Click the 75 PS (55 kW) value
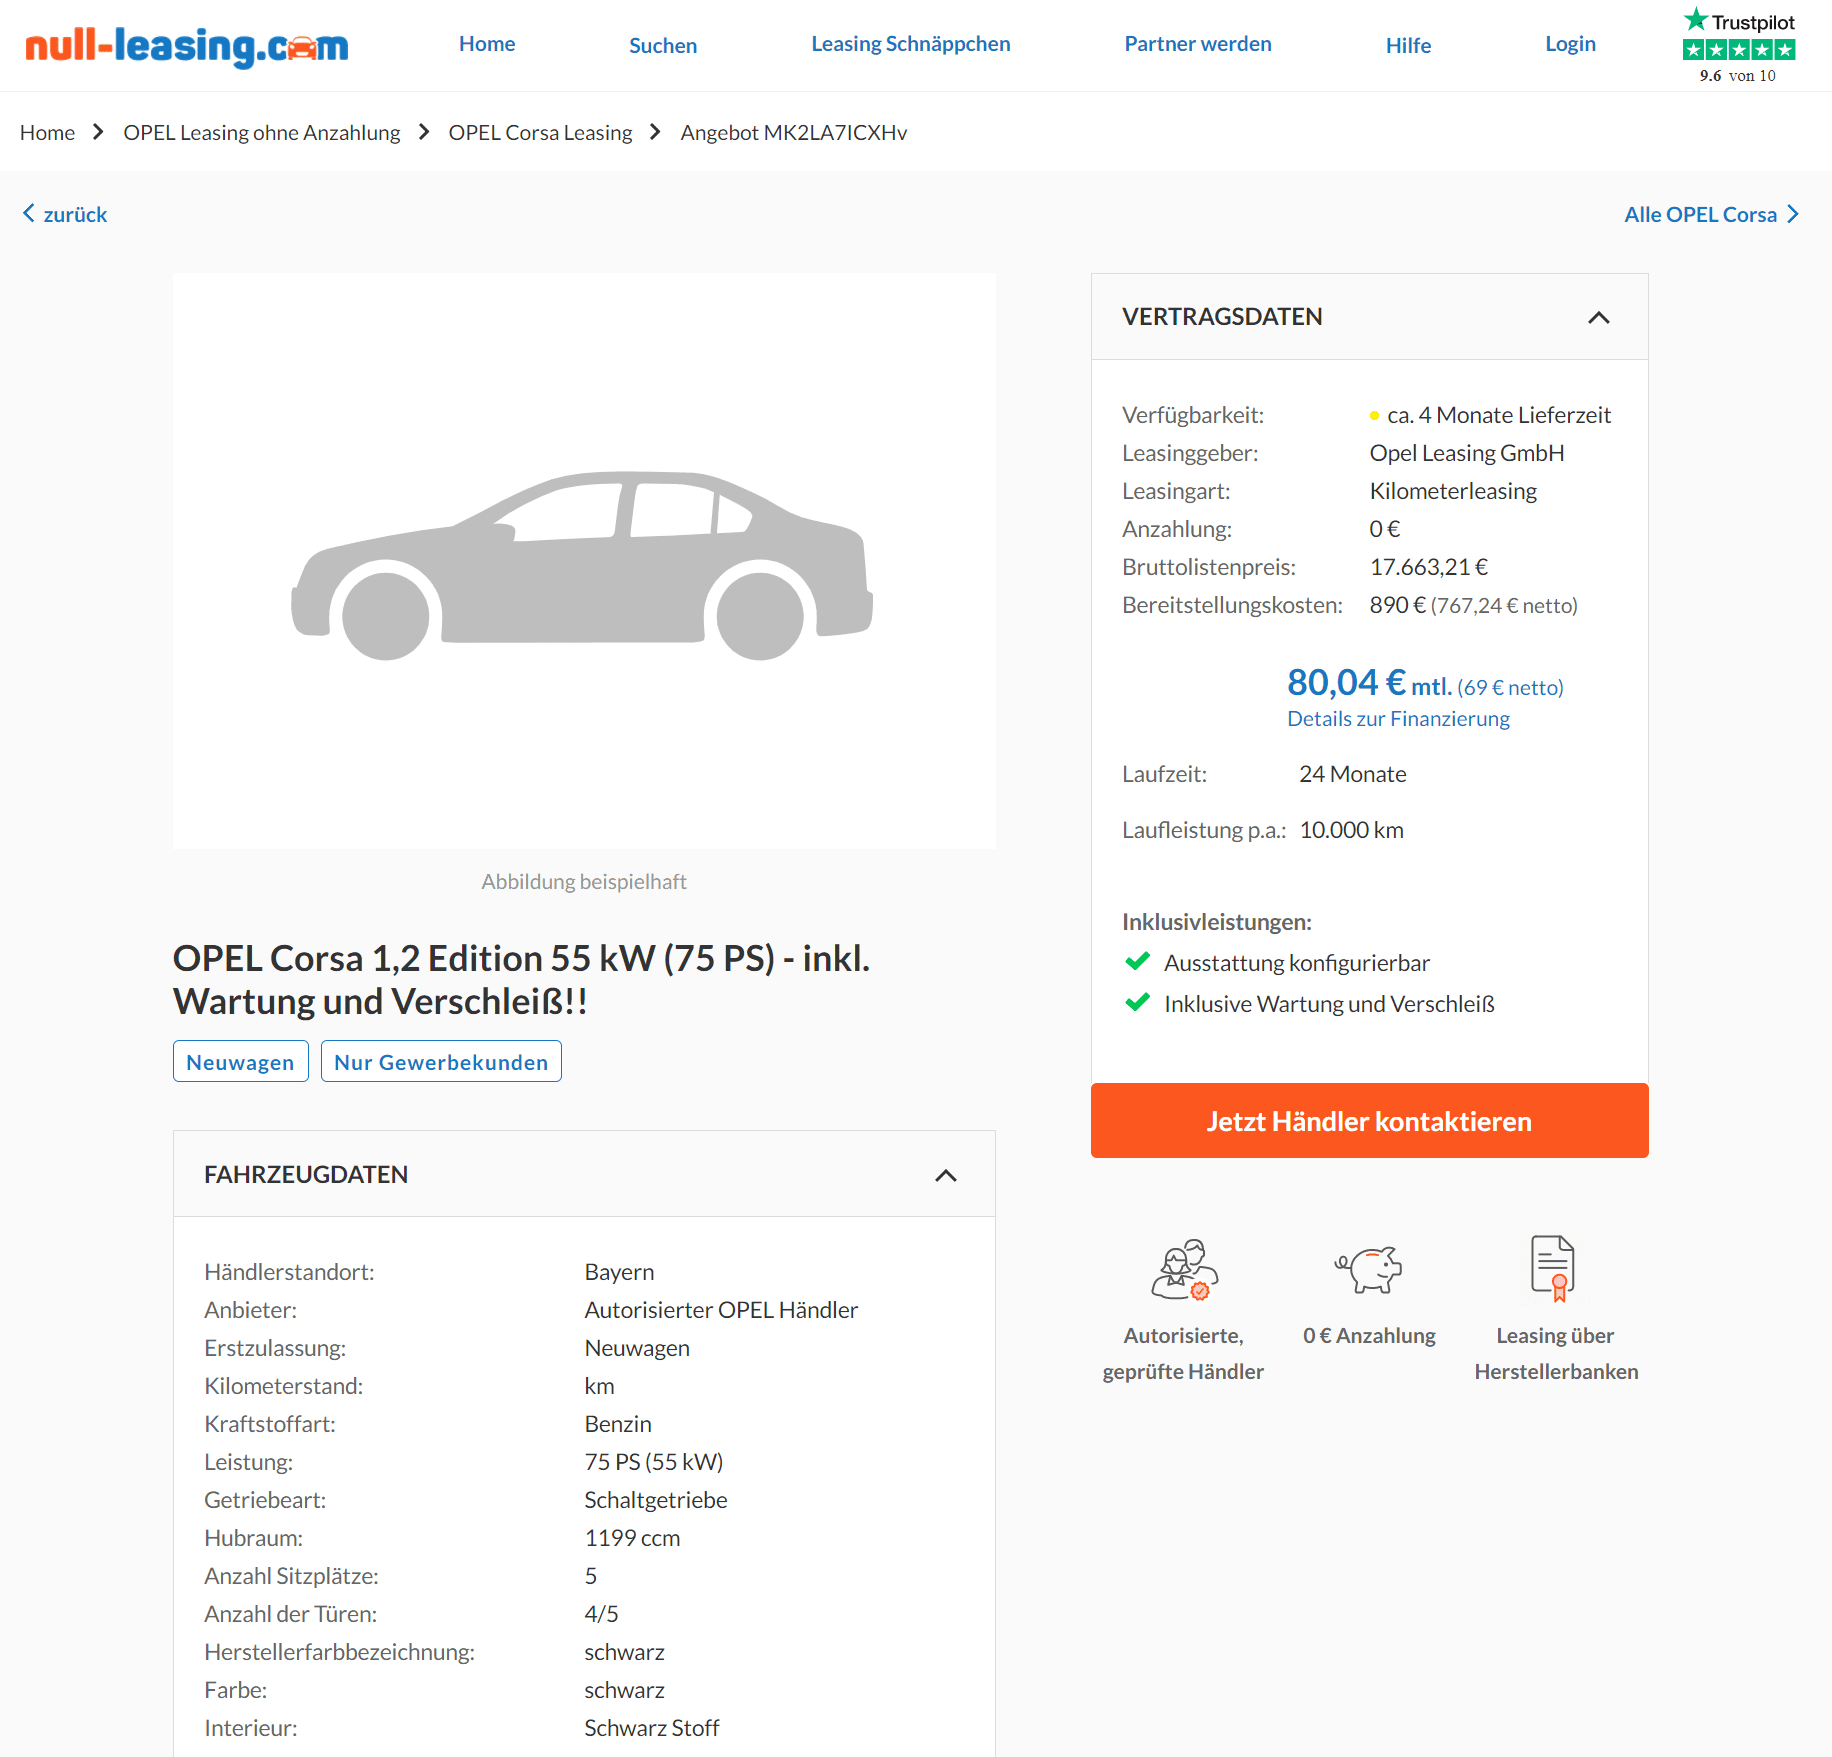 654,1462
